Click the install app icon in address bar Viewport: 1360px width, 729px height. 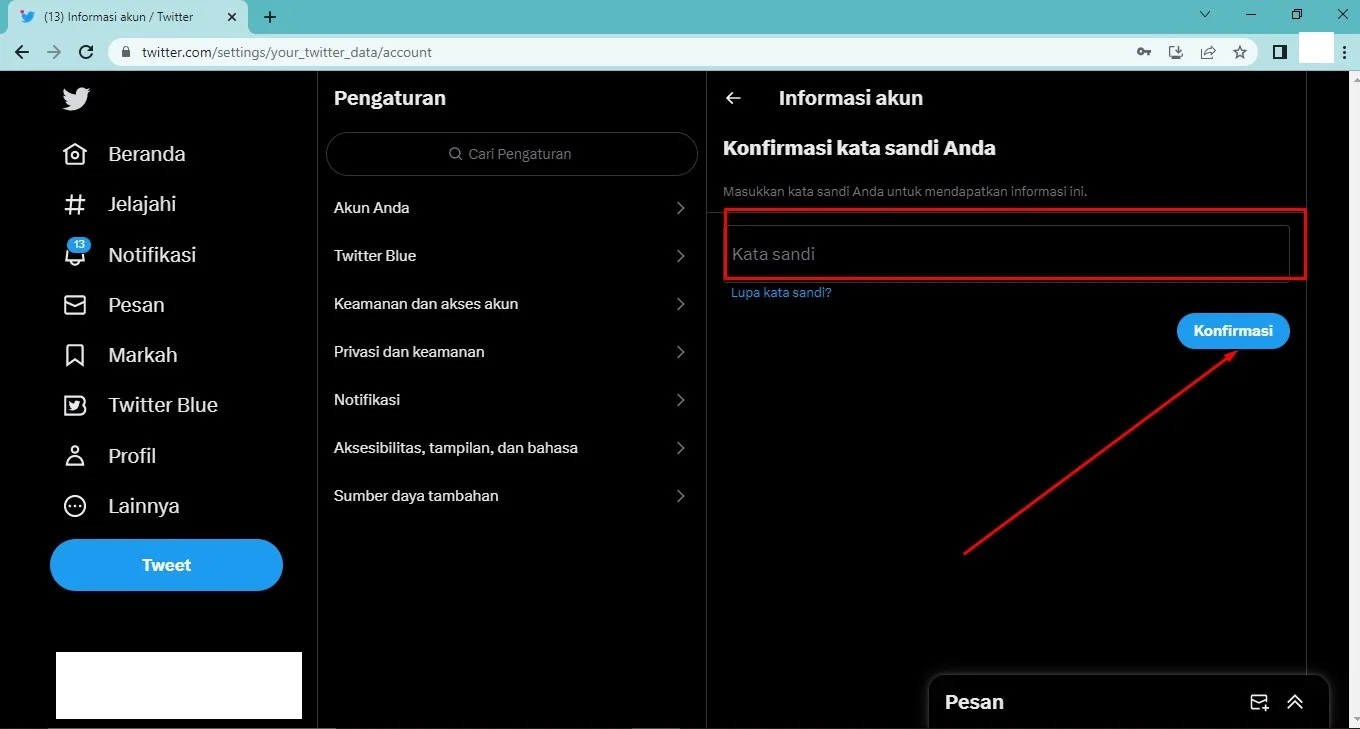point(1176,52)
